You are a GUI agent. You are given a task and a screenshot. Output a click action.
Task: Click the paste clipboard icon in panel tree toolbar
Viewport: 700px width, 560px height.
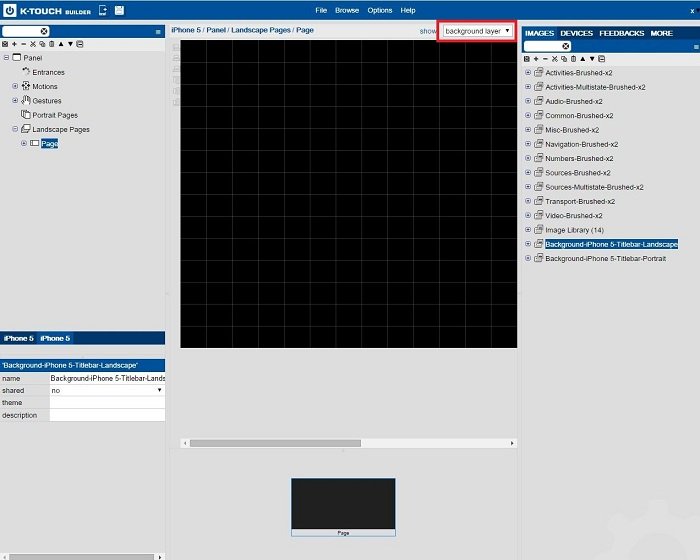51,44
